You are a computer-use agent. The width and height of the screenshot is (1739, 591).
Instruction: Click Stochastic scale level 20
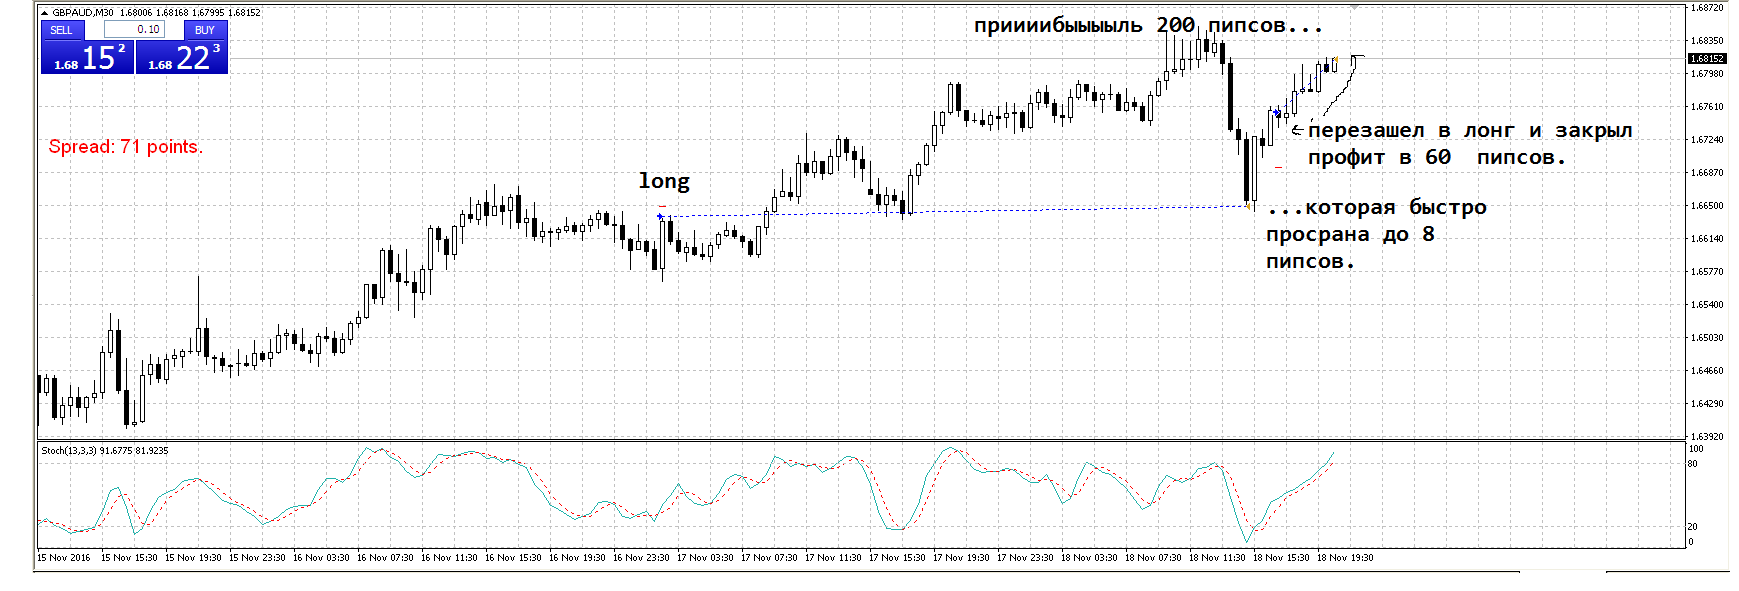click(1693, 526)
